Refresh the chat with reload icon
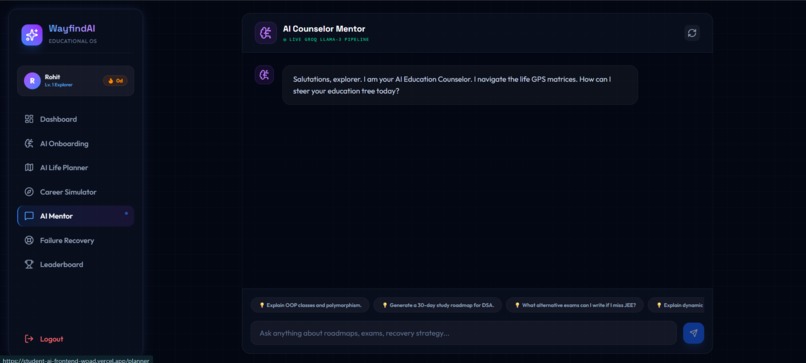The height and width of the screenshot is (363, 806). pyautogui.click(x=692, y=33)
